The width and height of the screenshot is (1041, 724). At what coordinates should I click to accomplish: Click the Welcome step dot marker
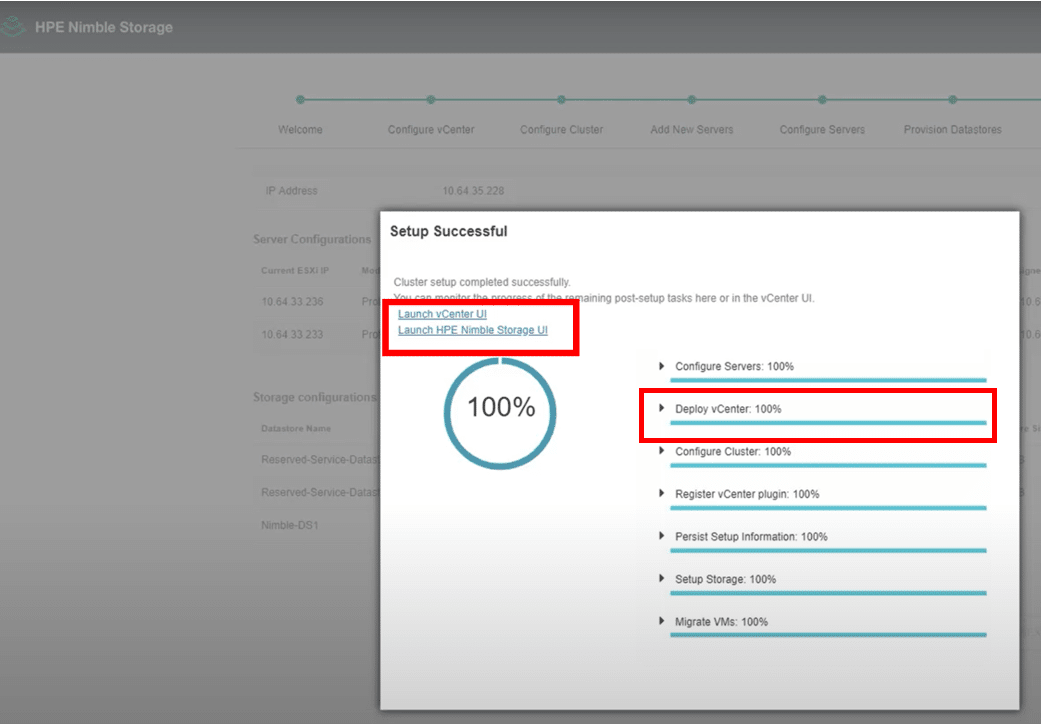pos(300,100)
